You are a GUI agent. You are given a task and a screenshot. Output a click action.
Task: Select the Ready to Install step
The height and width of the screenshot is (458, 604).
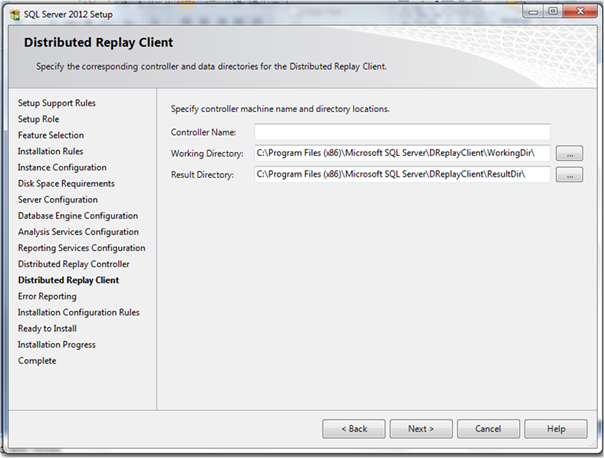coord(47,329)
